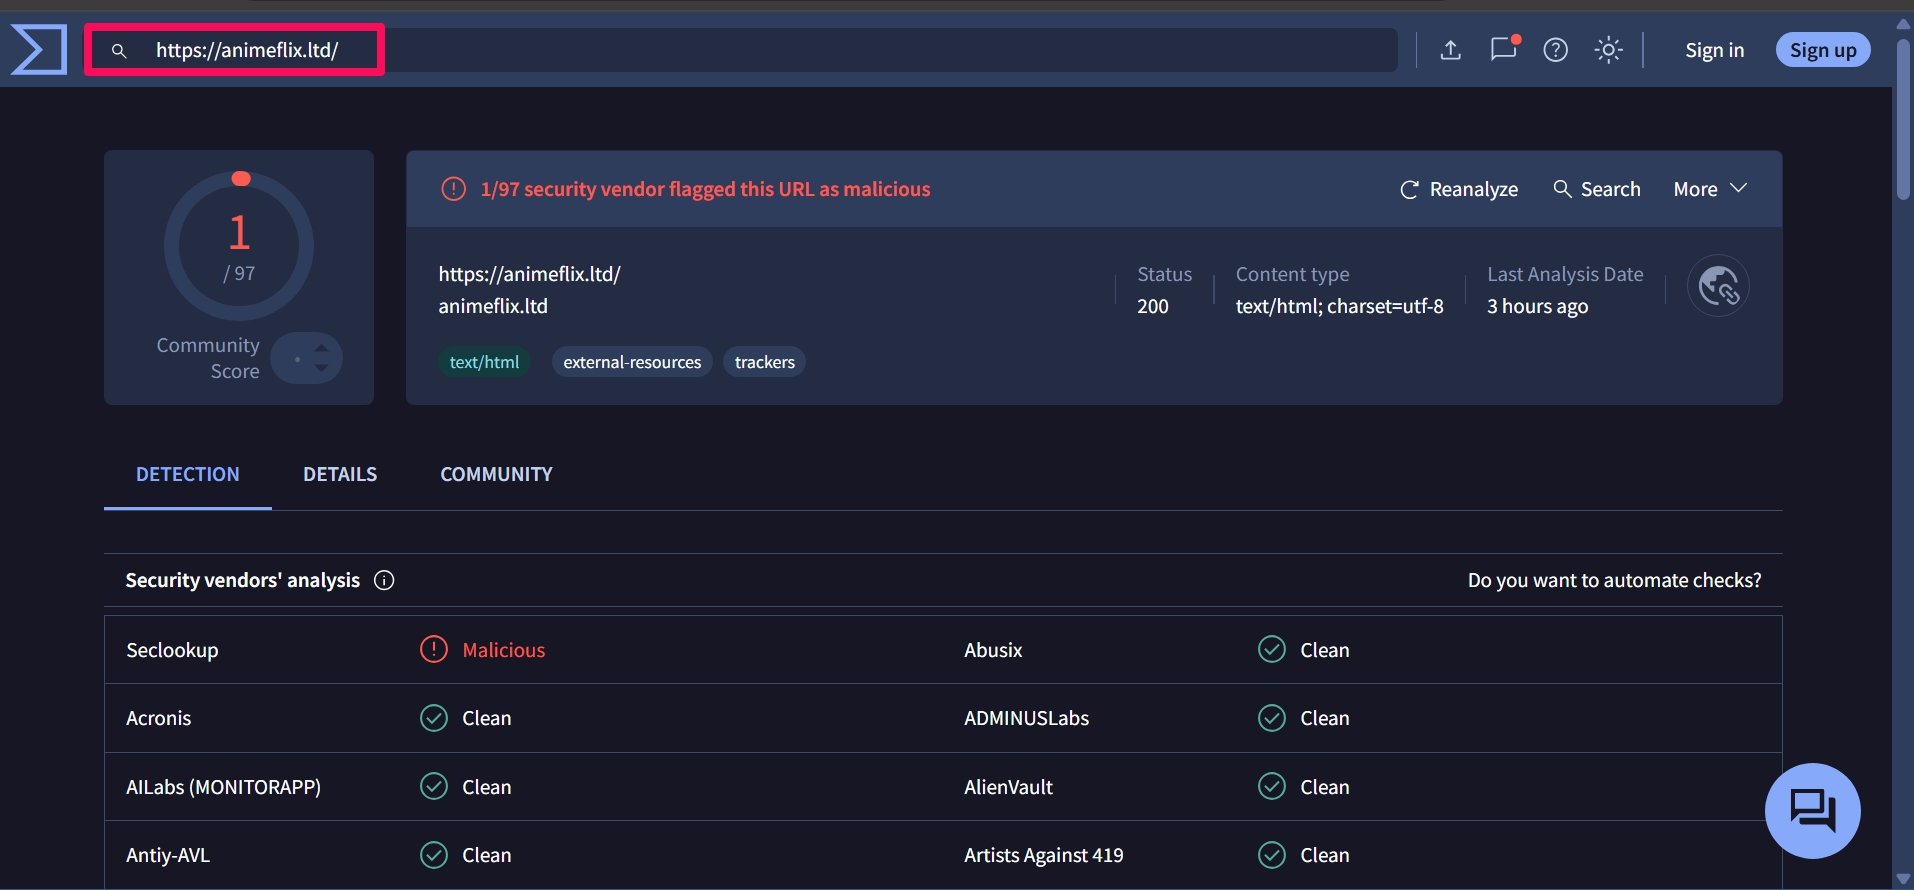The width and height of the screenshot is (1914, 890).
Task: Click the Acronis vendor name
Action: [x=158, y=718]
